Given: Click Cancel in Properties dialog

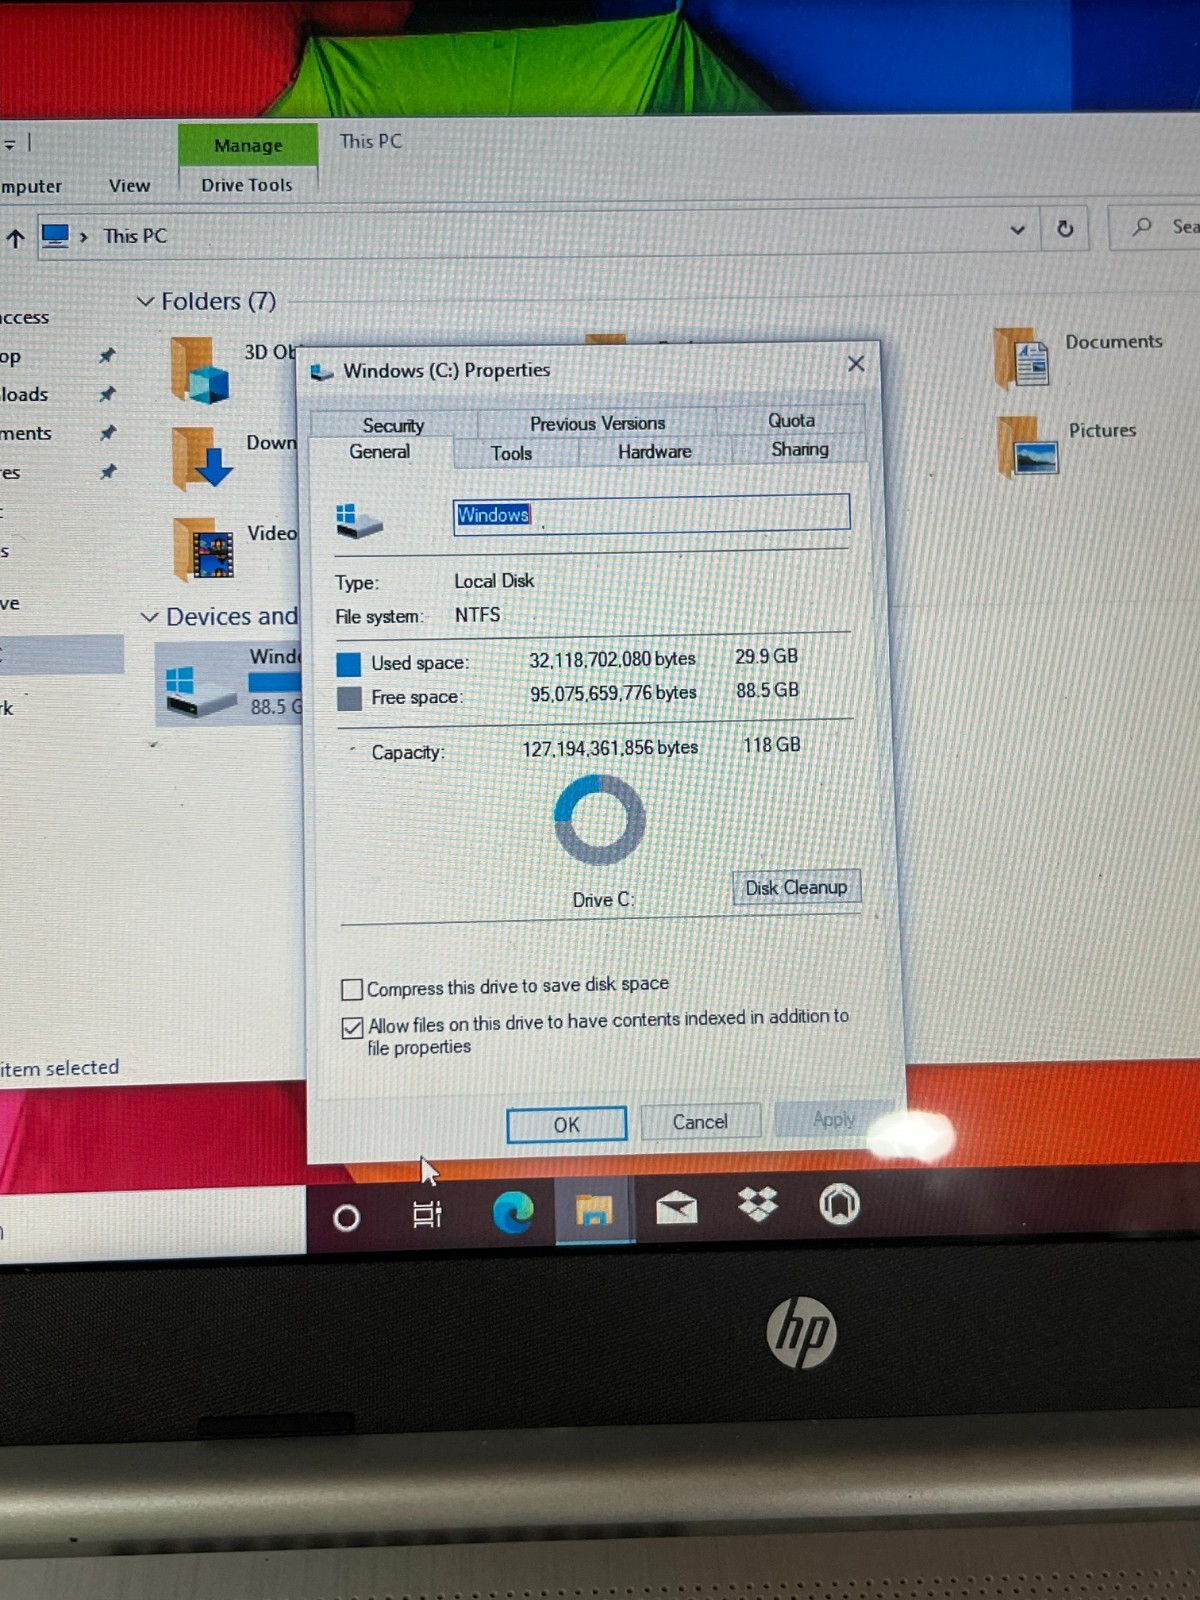Looking at the screenshot, I should [700, 1121].
